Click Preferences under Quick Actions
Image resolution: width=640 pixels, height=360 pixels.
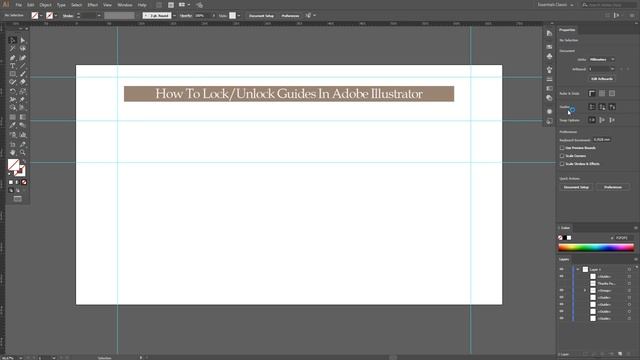coord(613,187)
